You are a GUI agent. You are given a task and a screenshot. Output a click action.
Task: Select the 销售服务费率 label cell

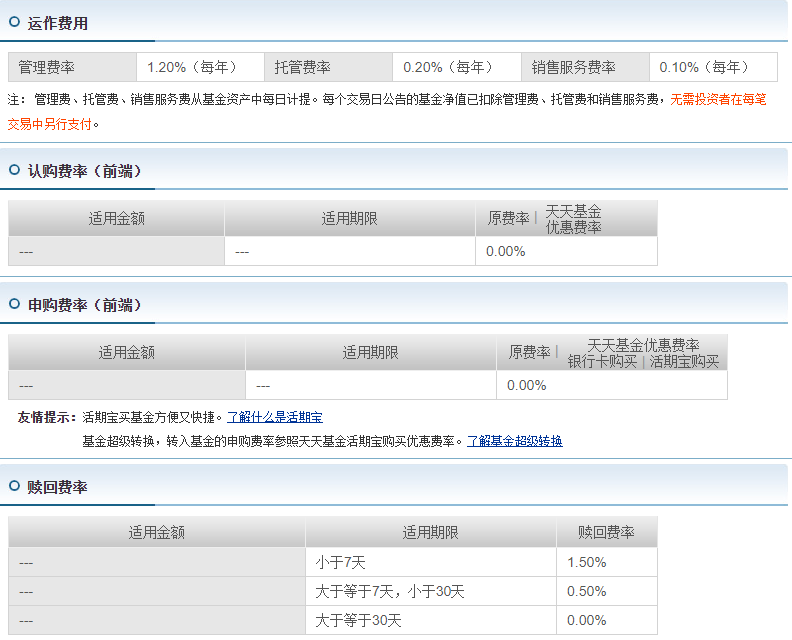585,67
